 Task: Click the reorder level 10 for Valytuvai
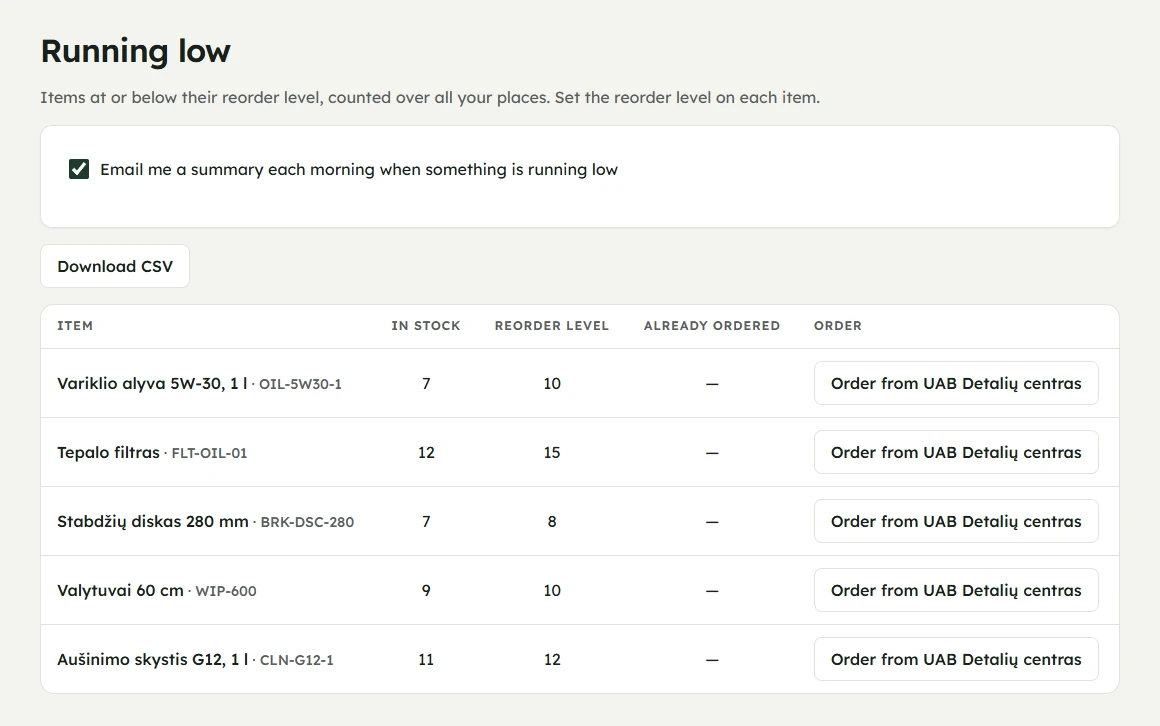(552, 590)
